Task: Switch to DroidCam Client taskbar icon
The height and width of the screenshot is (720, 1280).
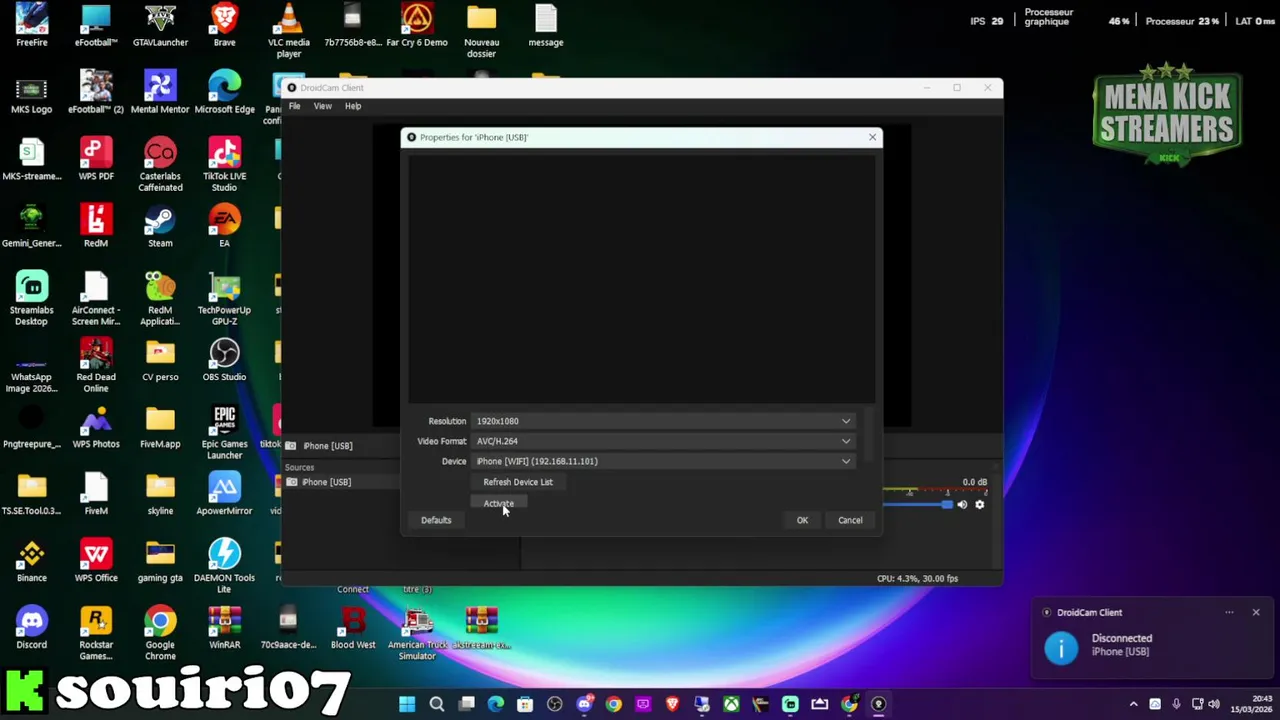Action: [879, 704]
